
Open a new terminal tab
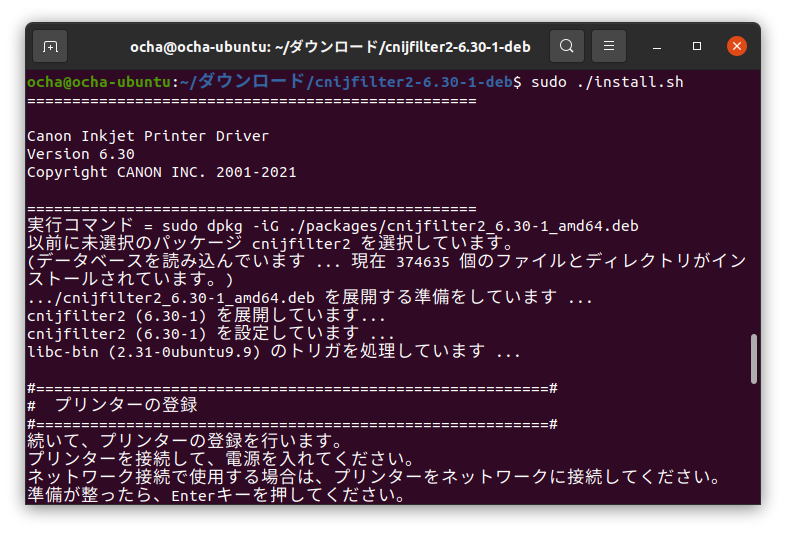pyautogui.click(x=50, y=47)
